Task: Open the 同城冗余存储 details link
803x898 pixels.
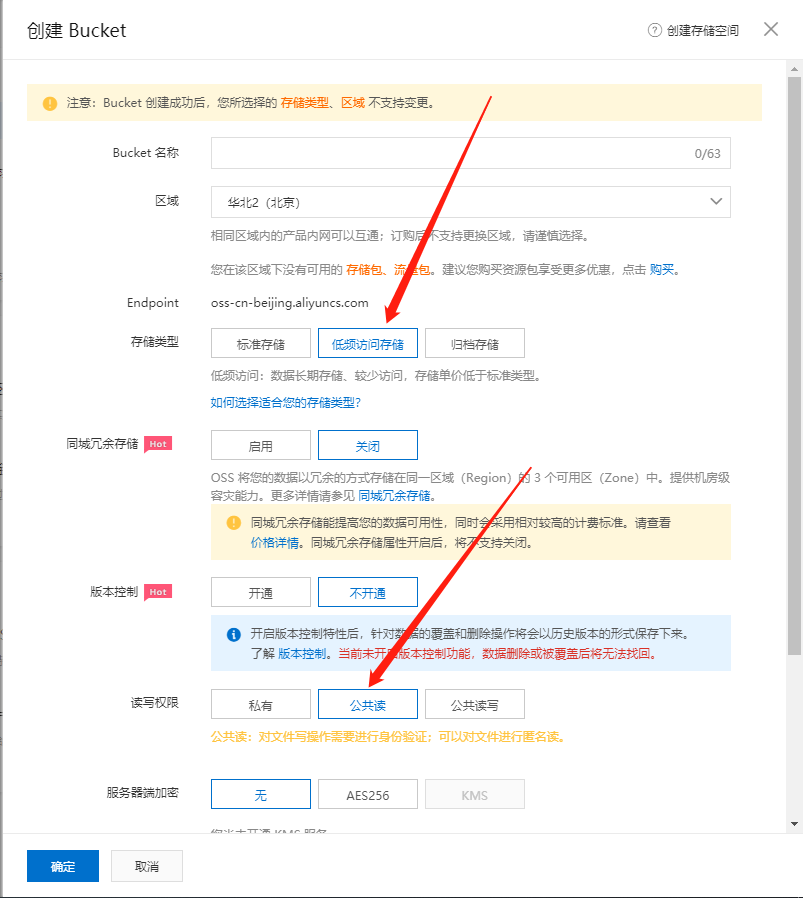Action: [394, 495]
